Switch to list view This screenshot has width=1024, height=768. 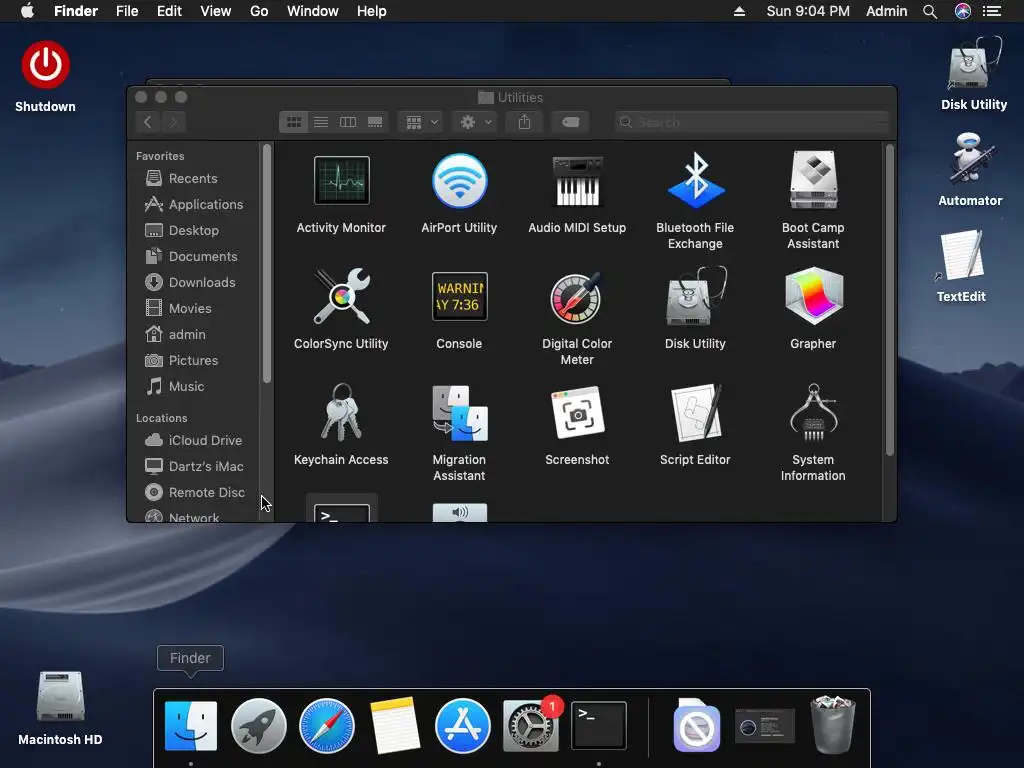point(321,122)
